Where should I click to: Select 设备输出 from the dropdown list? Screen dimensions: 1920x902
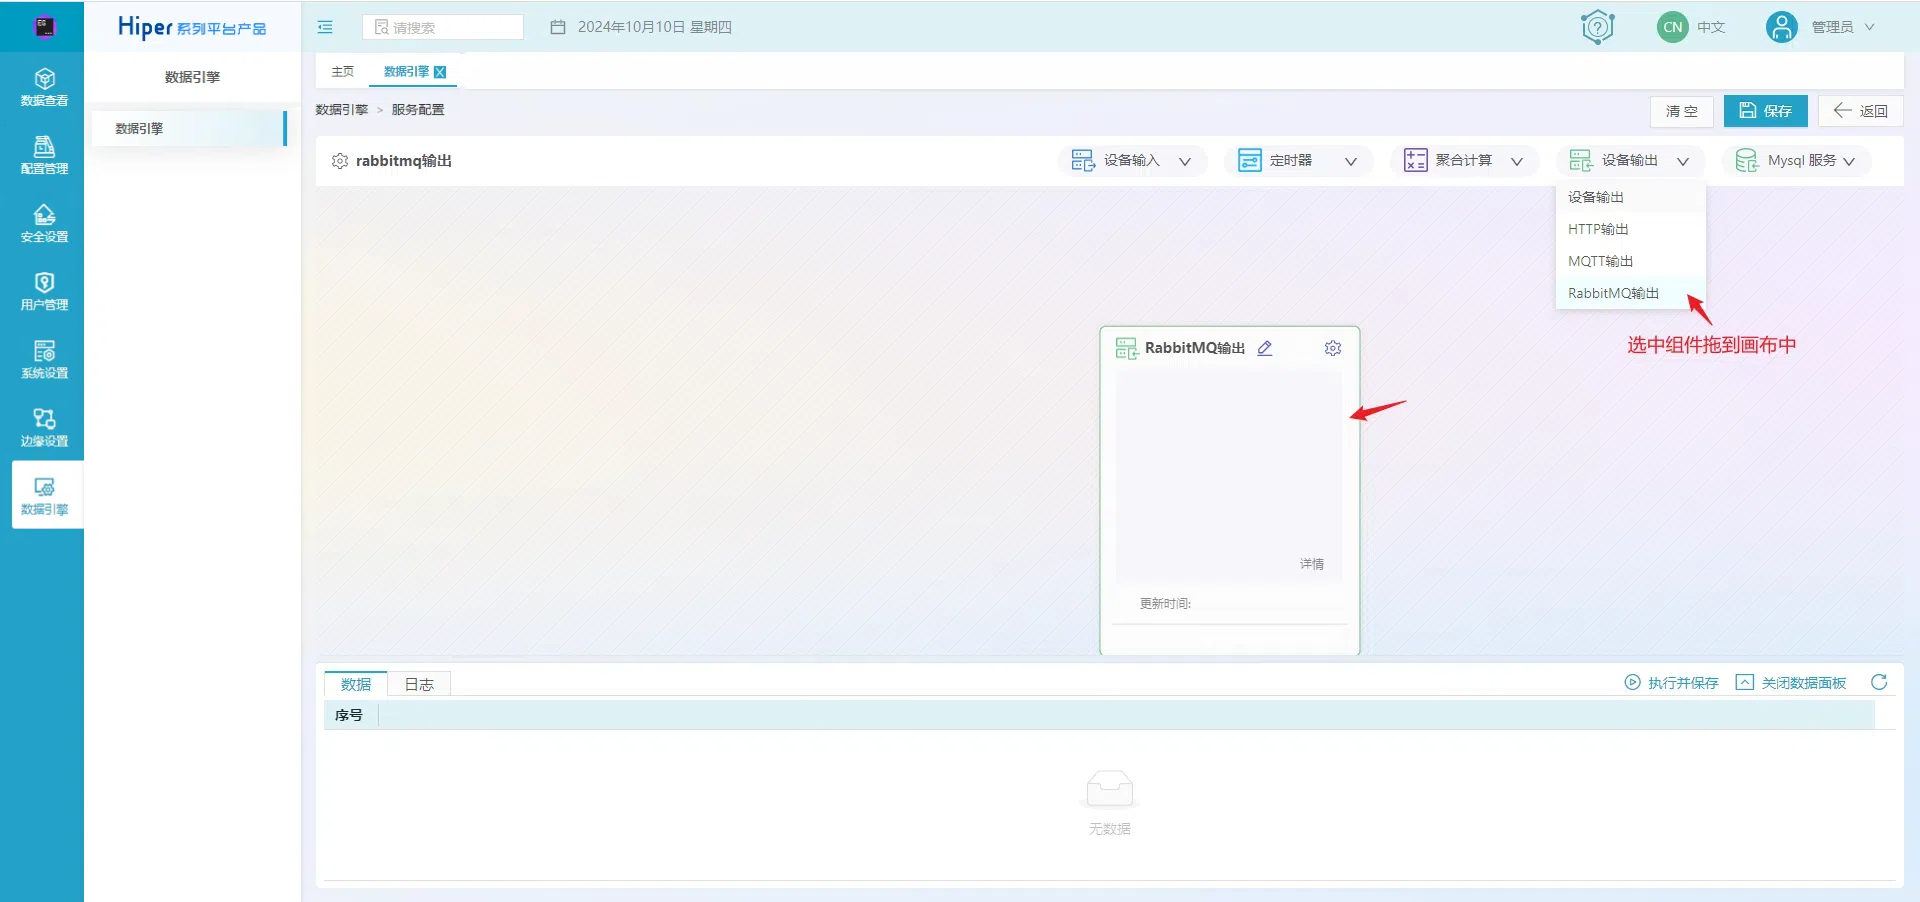point(1631,197)
